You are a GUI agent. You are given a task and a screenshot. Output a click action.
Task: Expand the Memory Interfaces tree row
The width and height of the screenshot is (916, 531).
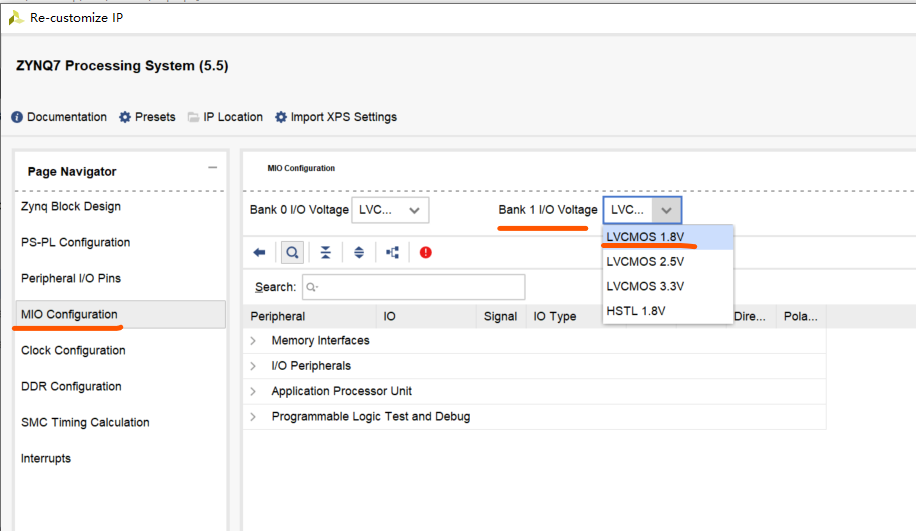253,341
